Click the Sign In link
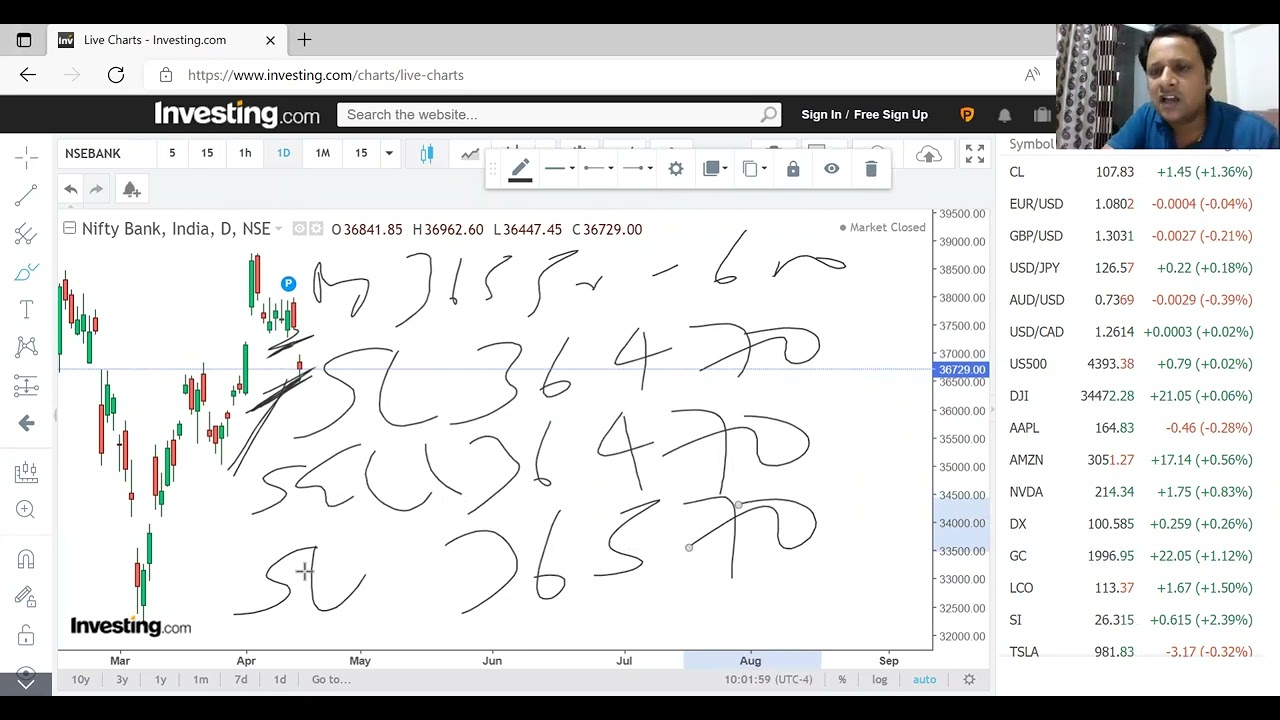This screenshot has height=720, width=1280. click(821, 115)
